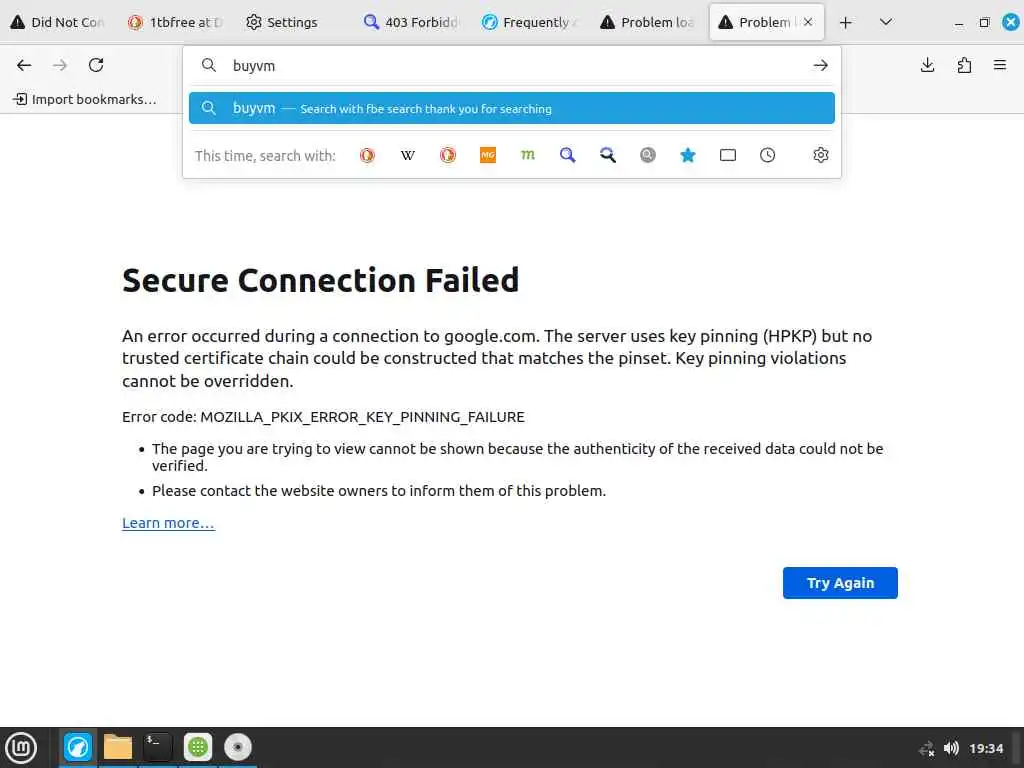Choose the orange MetaGer search engine icon

488,155
